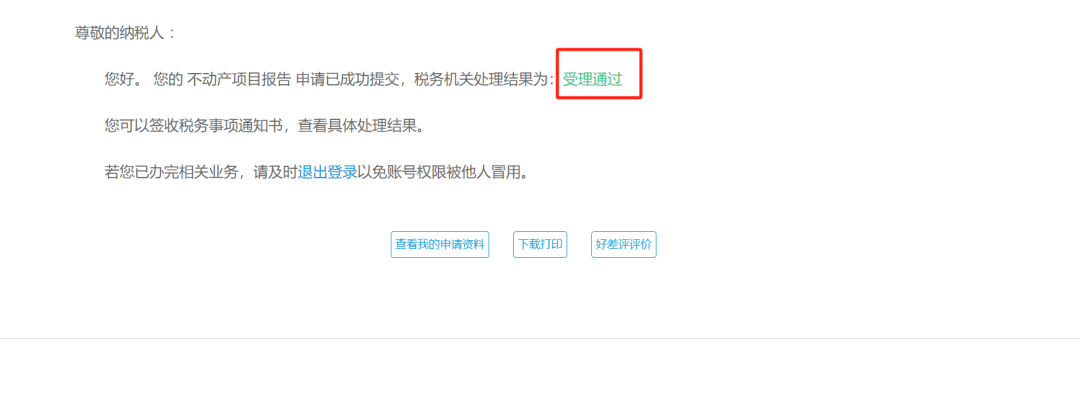
Task: Click the 申请已成功提交 text
Action: click(348, 79)
